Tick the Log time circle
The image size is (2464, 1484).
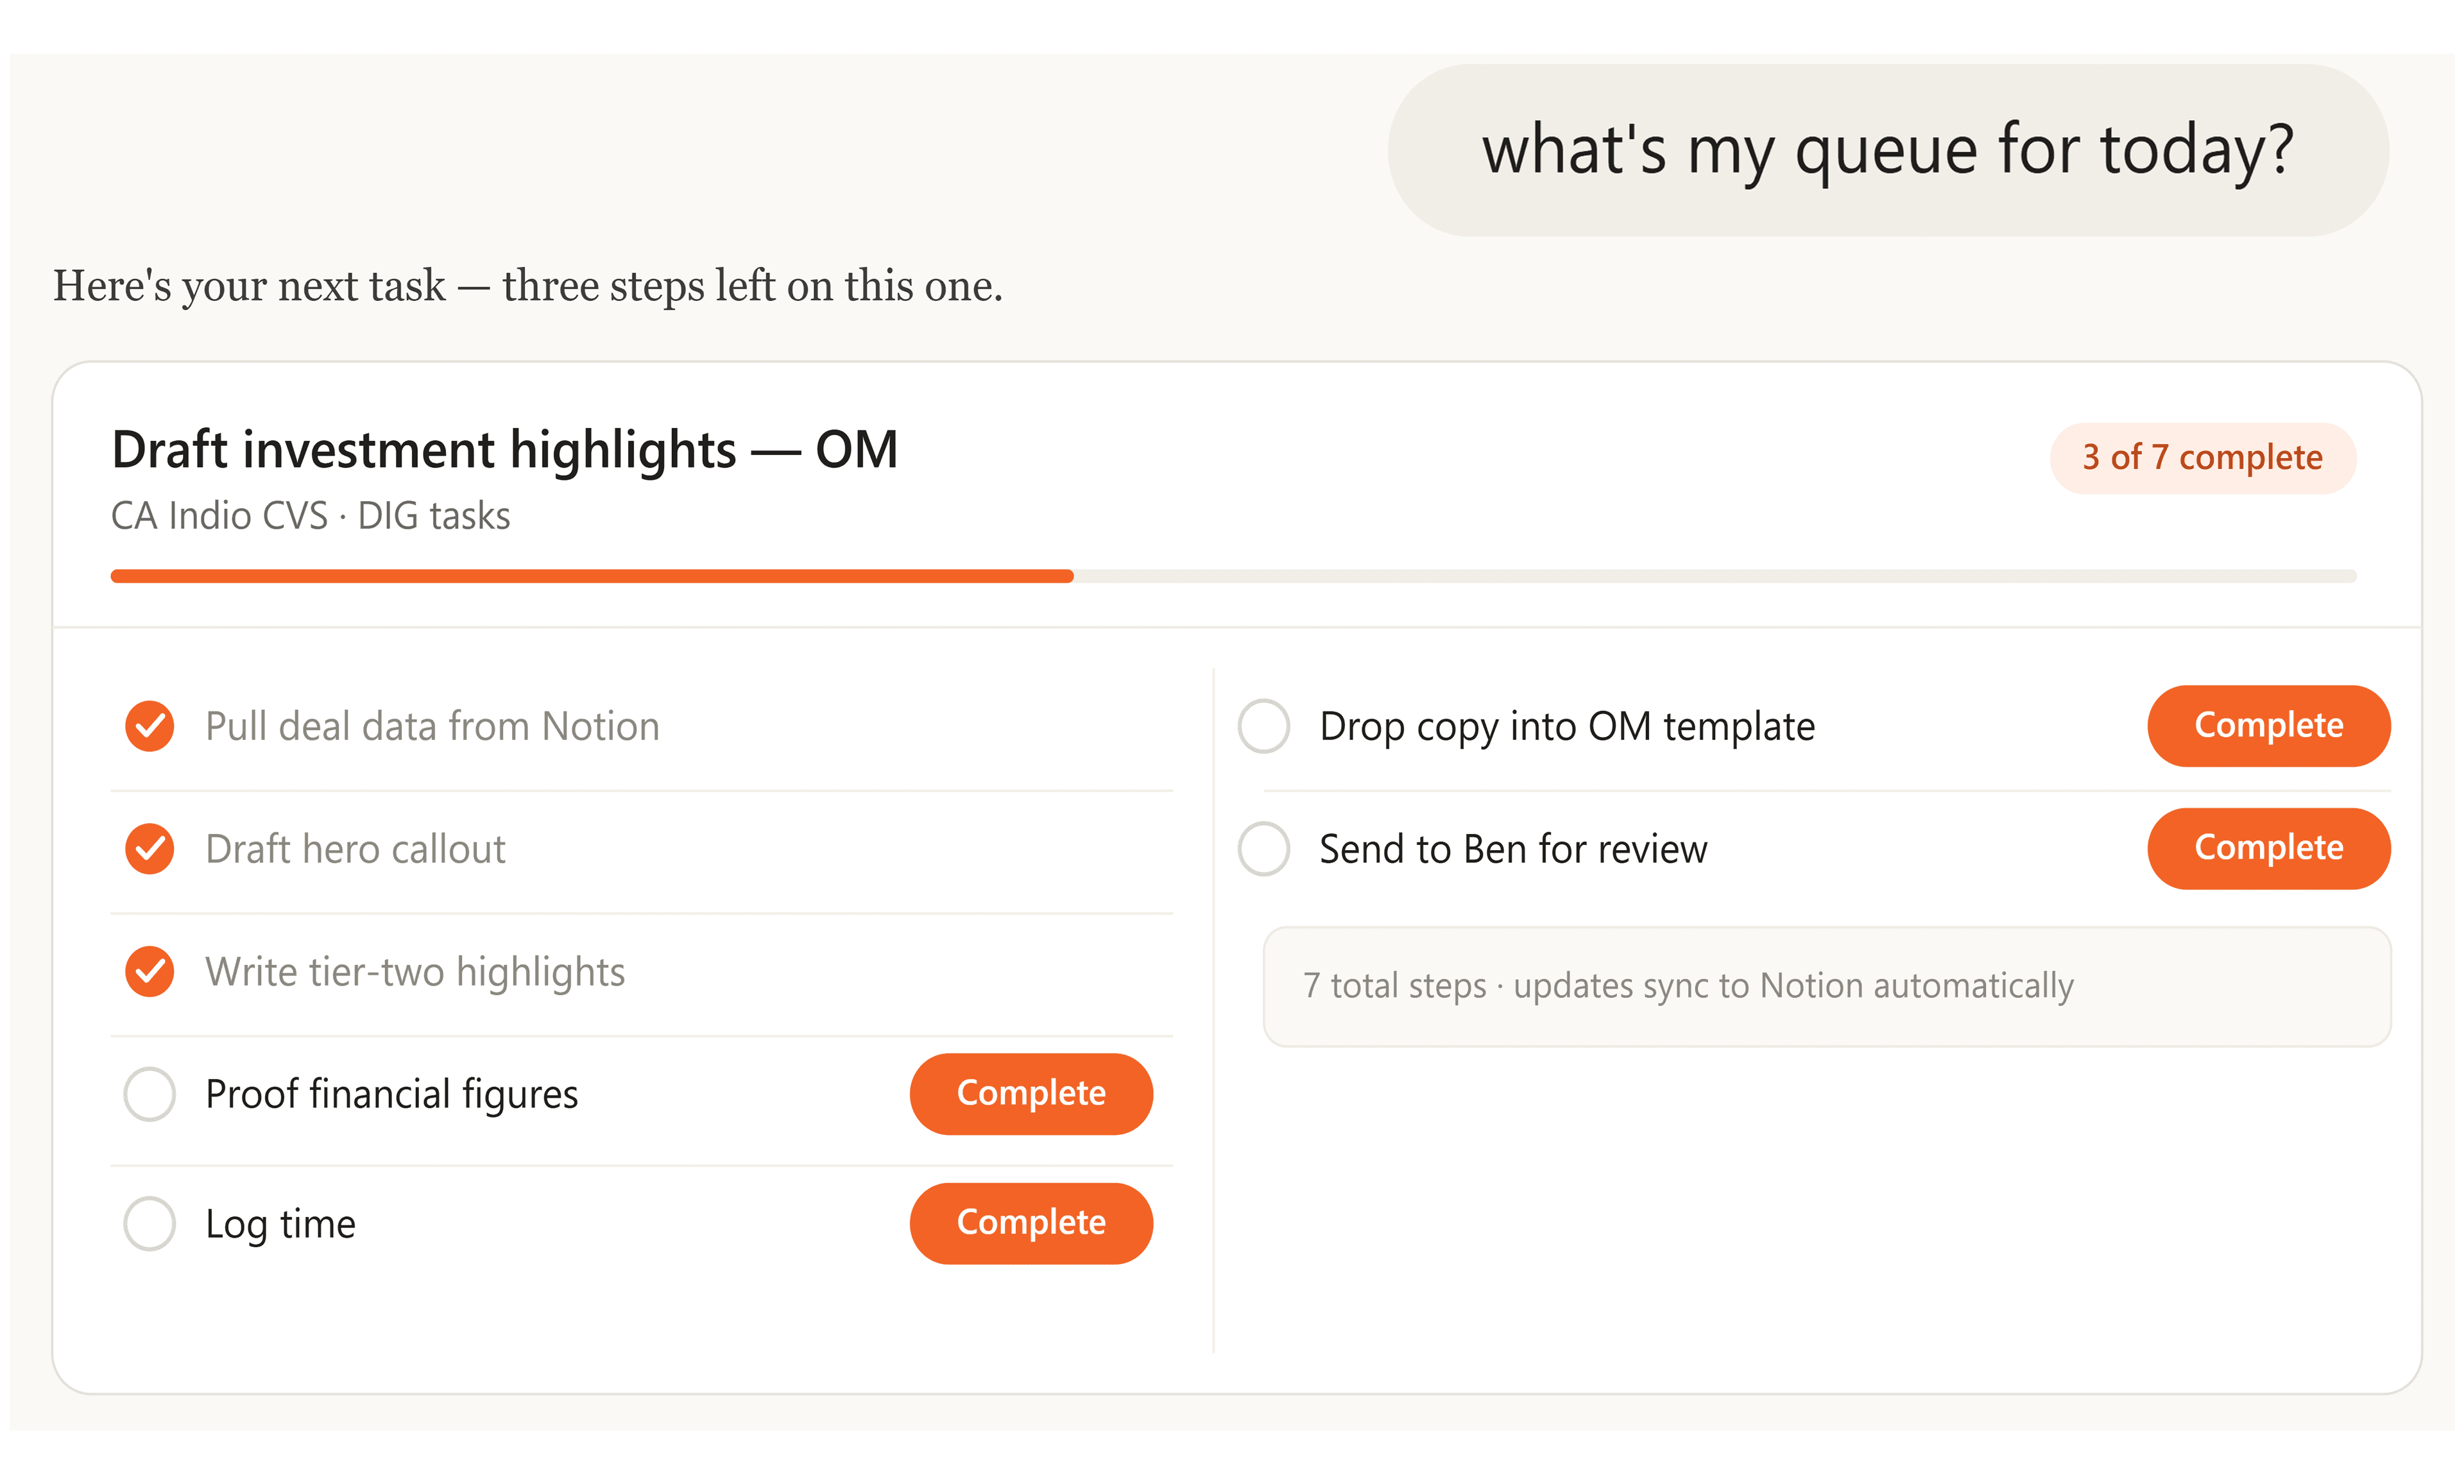tap(150, 1224)
